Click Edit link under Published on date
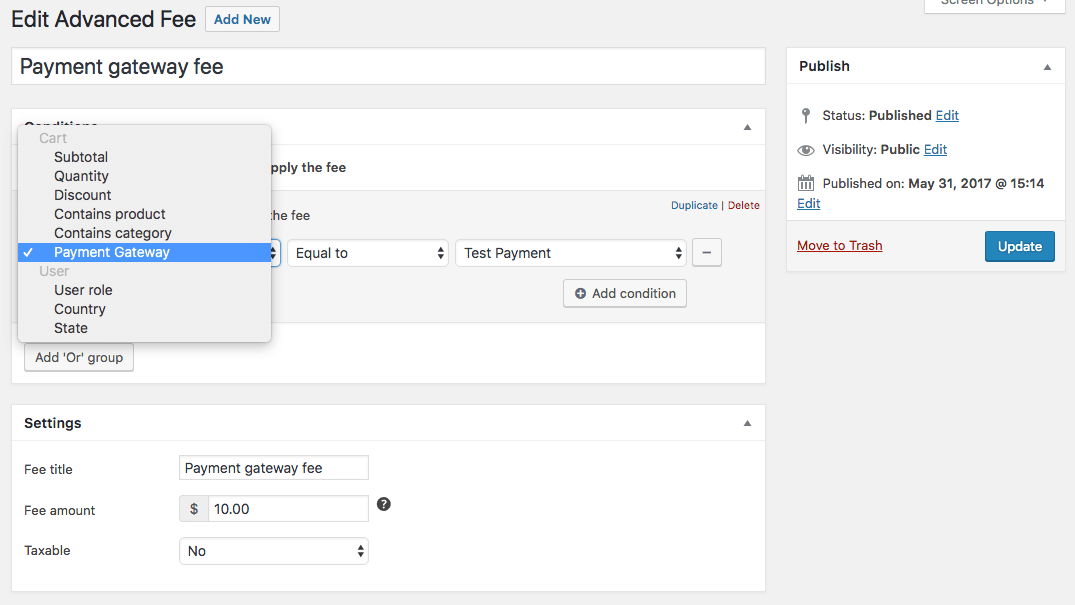Viewport: 1075px width, 605px height. point(808,204)
